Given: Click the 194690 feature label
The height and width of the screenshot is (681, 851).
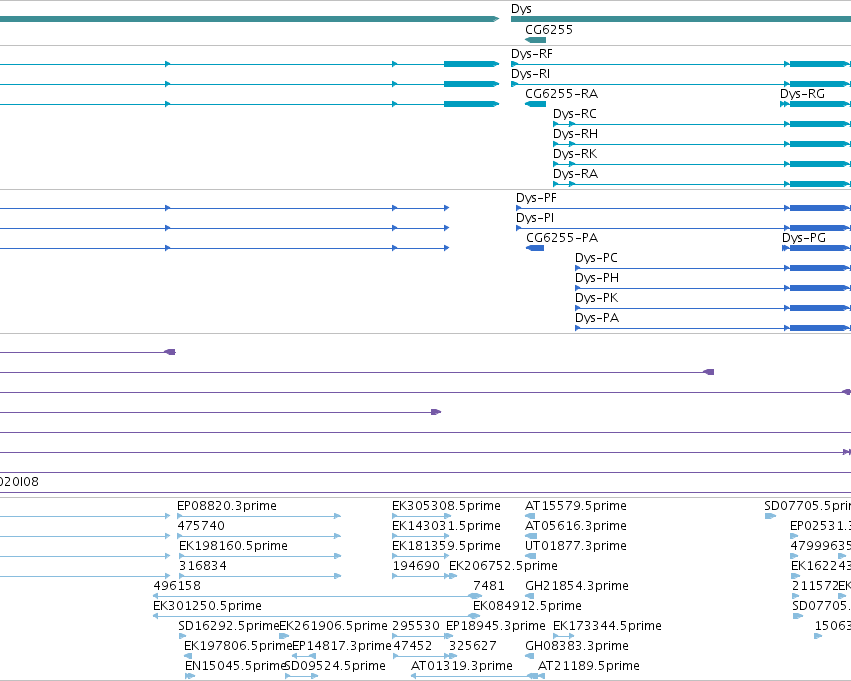Looking at the screenshot, I should coord(416,567).
